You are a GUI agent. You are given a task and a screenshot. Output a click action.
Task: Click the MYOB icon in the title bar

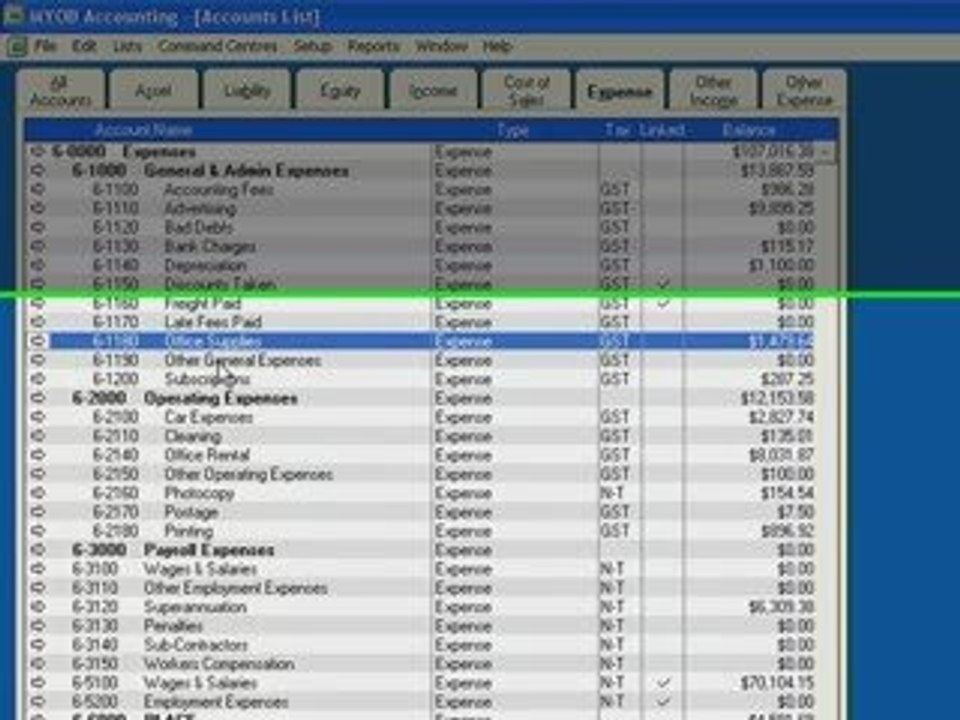pos(12,15)
